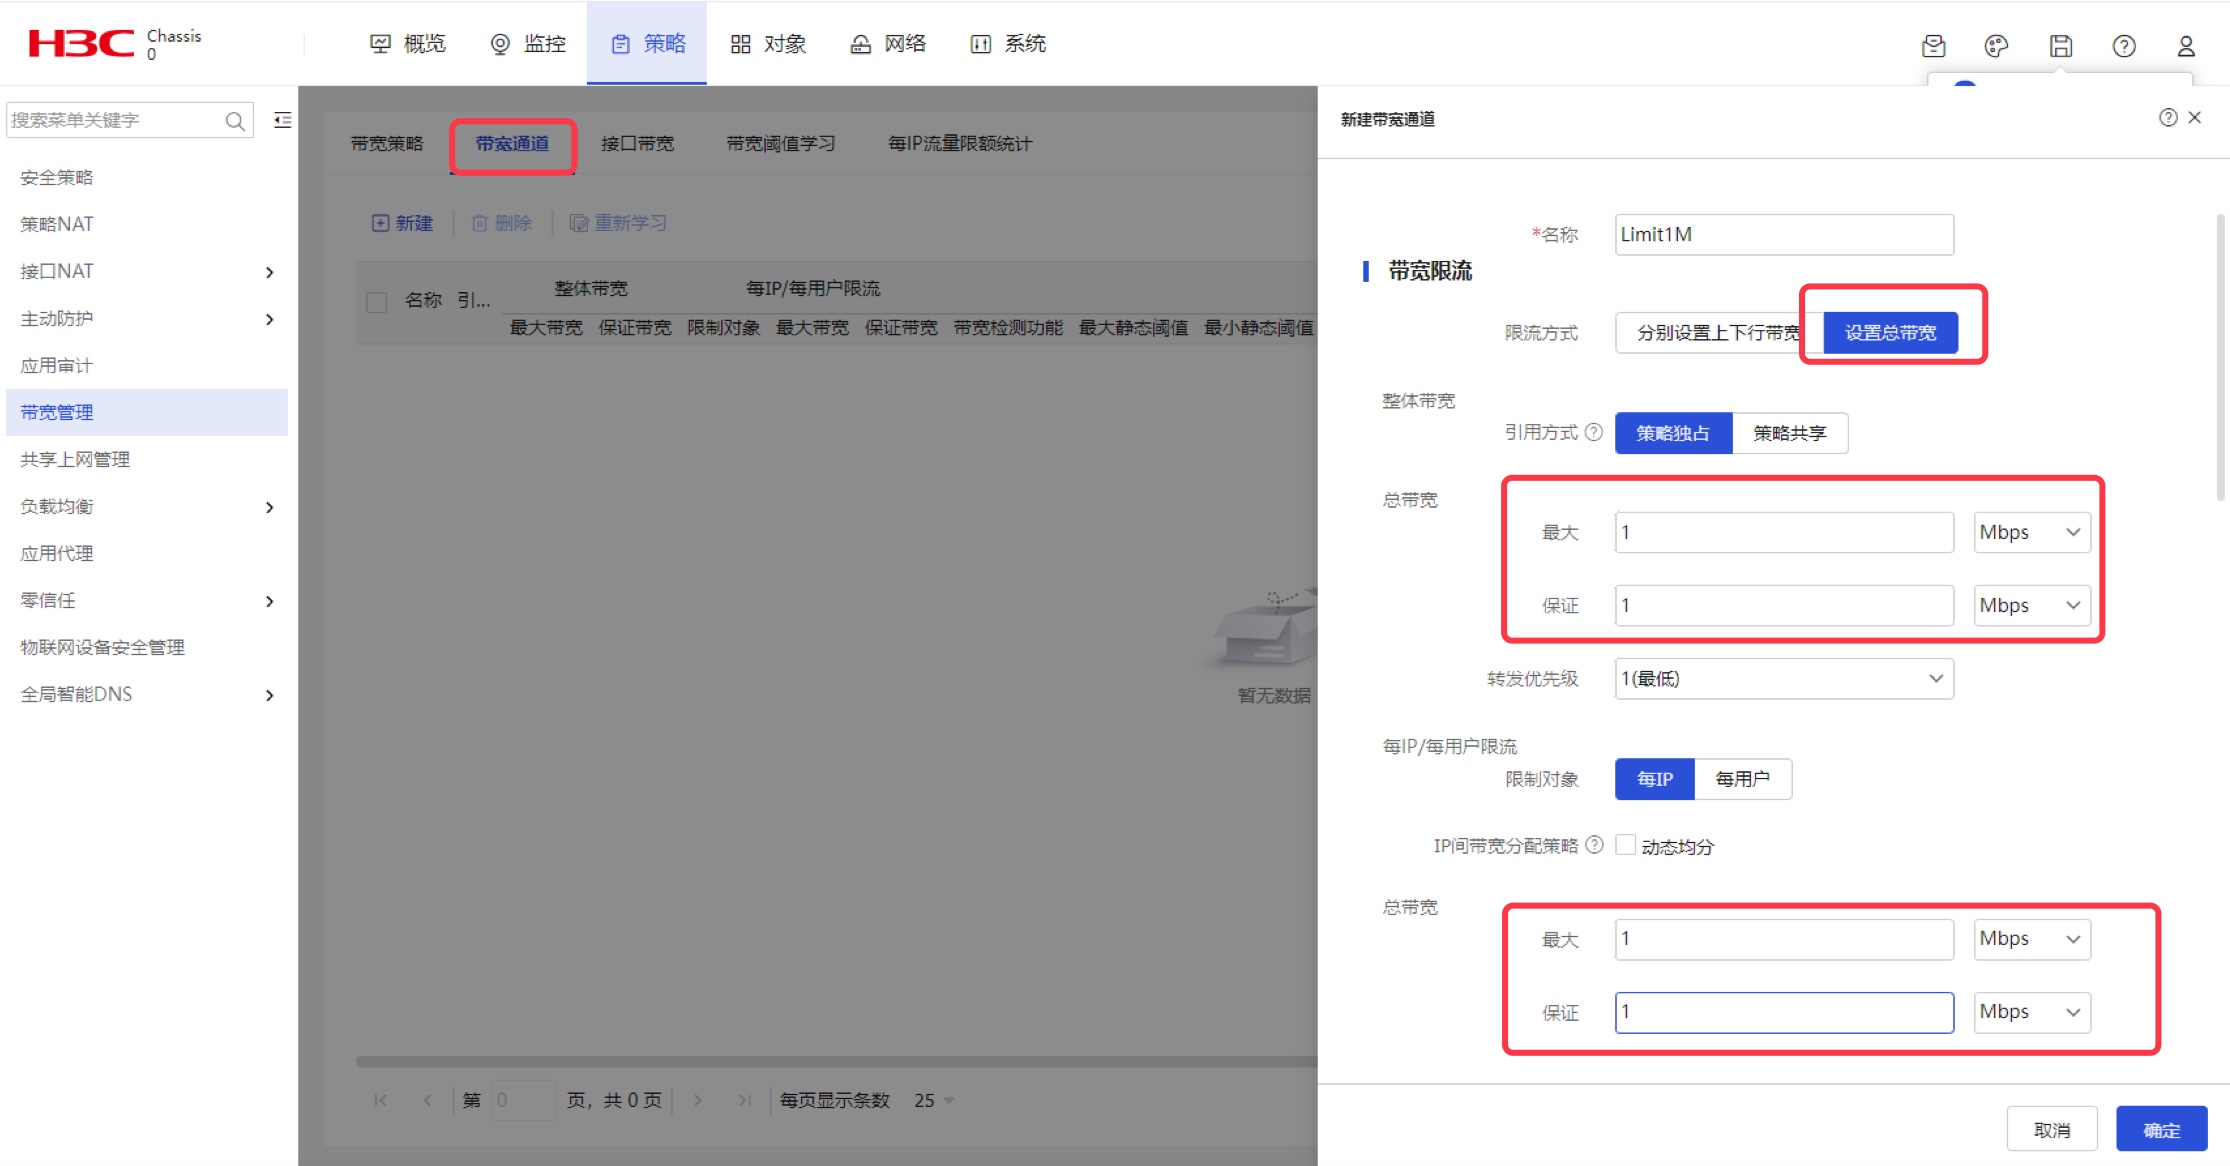Select 每用户 as limit object
Screen dimensions: 2230x1166
[x=1743, y=779]
